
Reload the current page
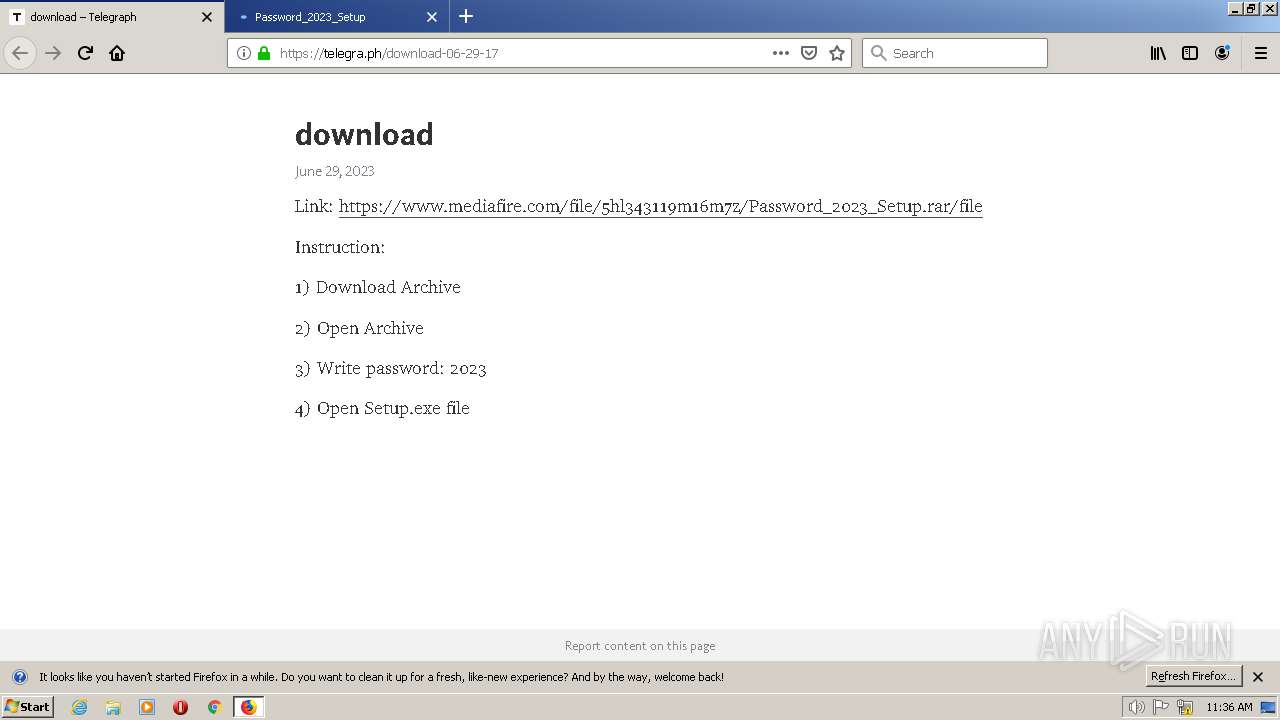[85, 53]
